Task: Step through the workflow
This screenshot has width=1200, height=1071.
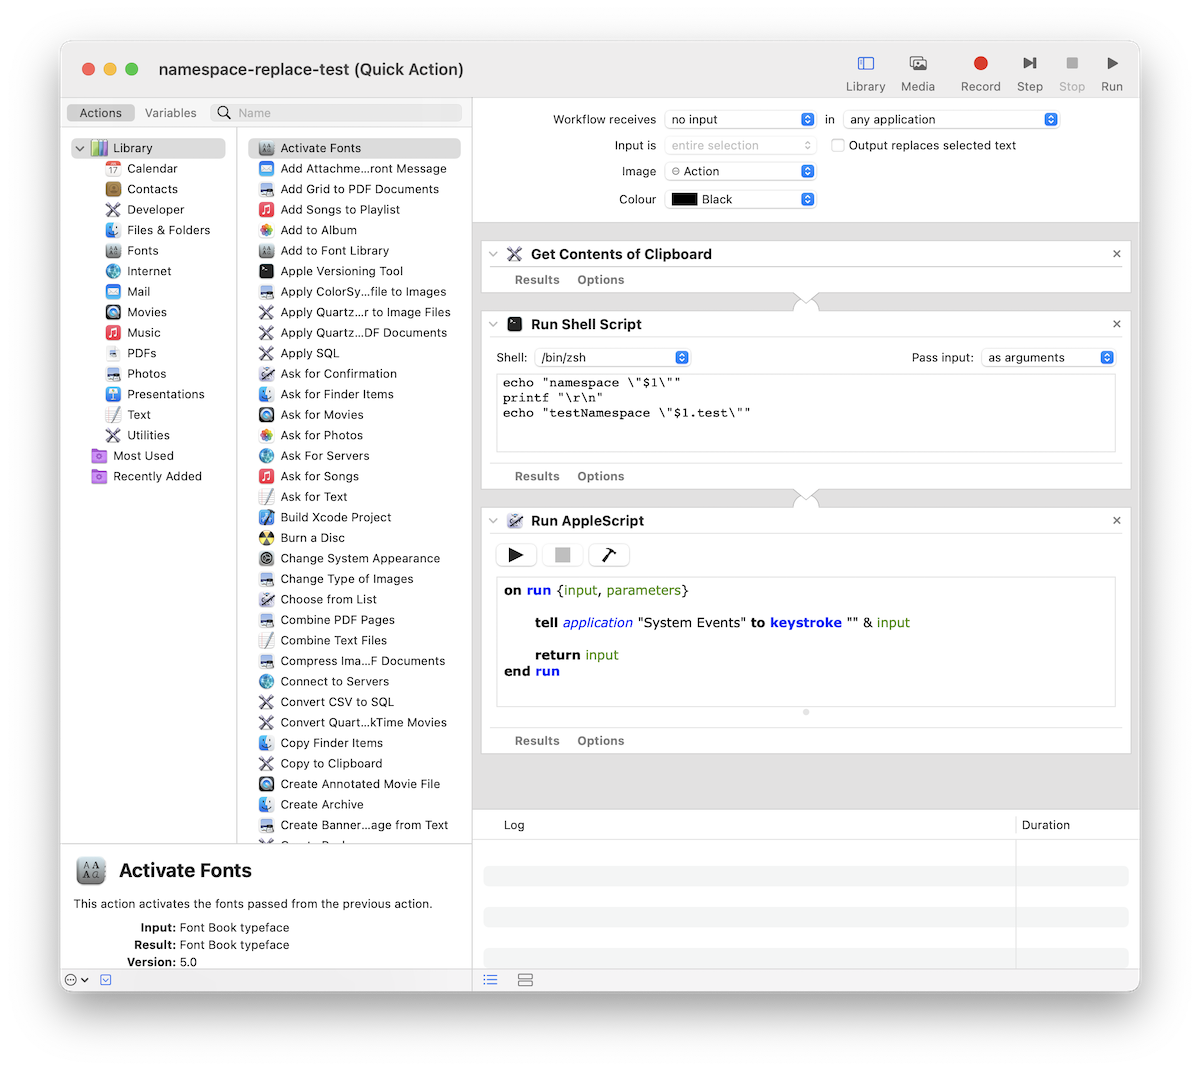Action: pos(1030,73)
